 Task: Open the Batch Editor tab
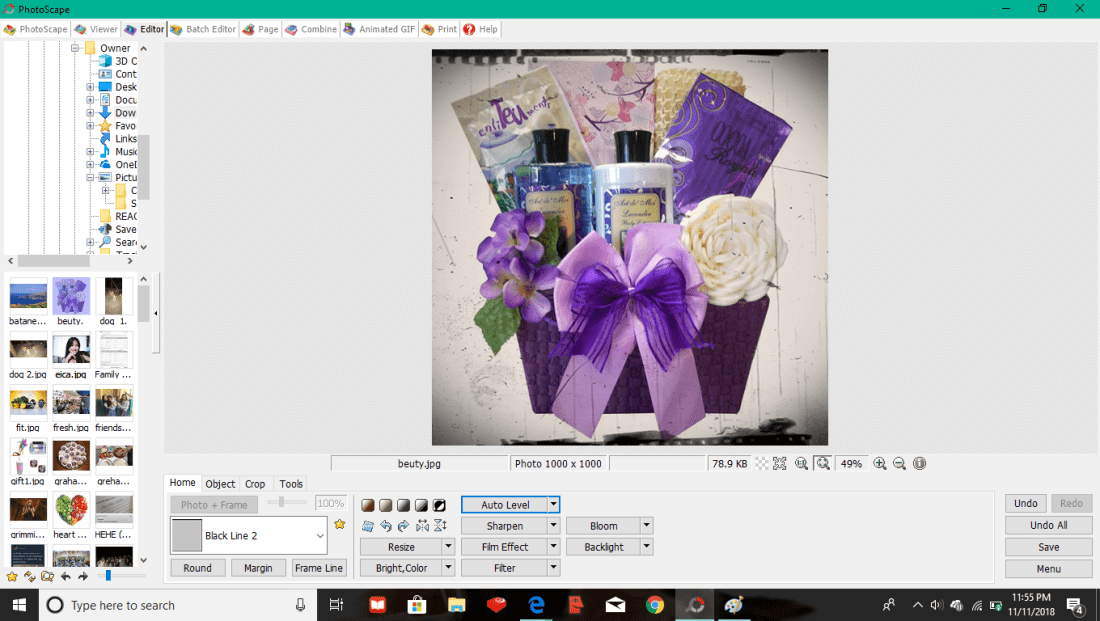click(203, 29)
